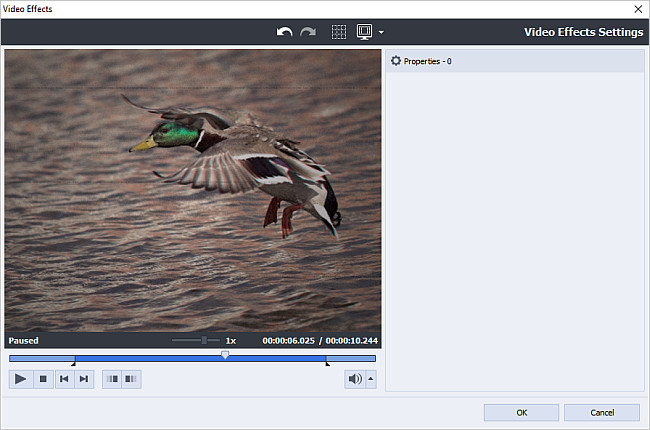Viewport: 650px width, 430px height.
Task: Go to next frame
Action: (x=84, y=379)
